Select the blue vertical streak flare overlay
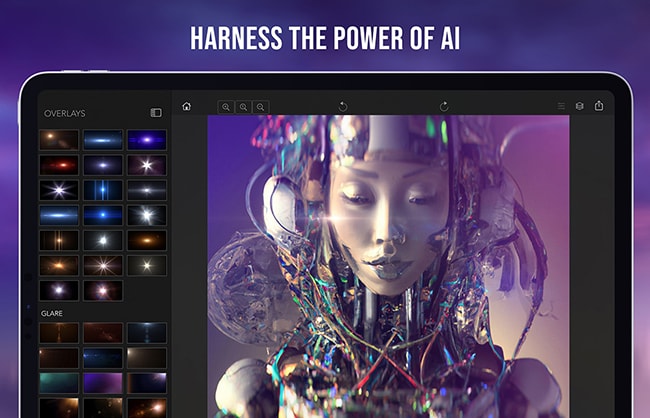The height and width of the screenshot is (418, 650). (x=103, y=190)
